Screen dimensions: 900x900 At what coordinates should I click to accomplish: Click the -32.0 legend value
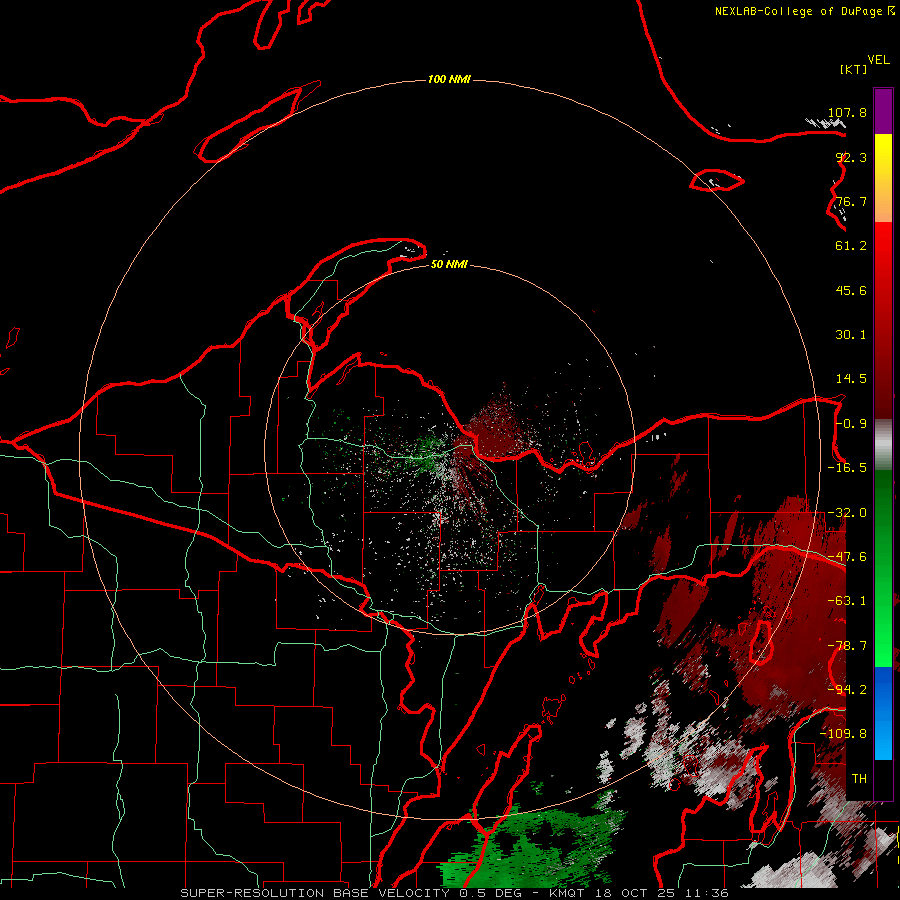coord(847,513)
